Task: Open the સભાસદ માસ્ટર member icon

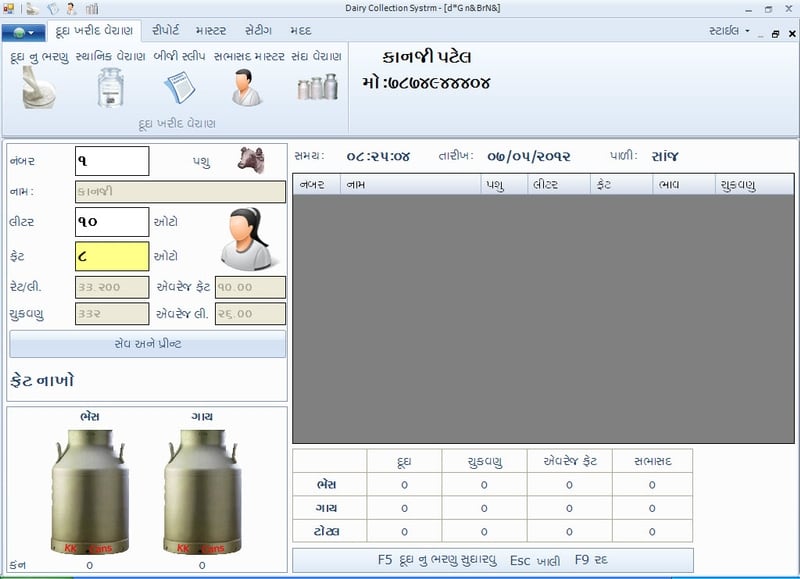Action: tap(246, 88)
